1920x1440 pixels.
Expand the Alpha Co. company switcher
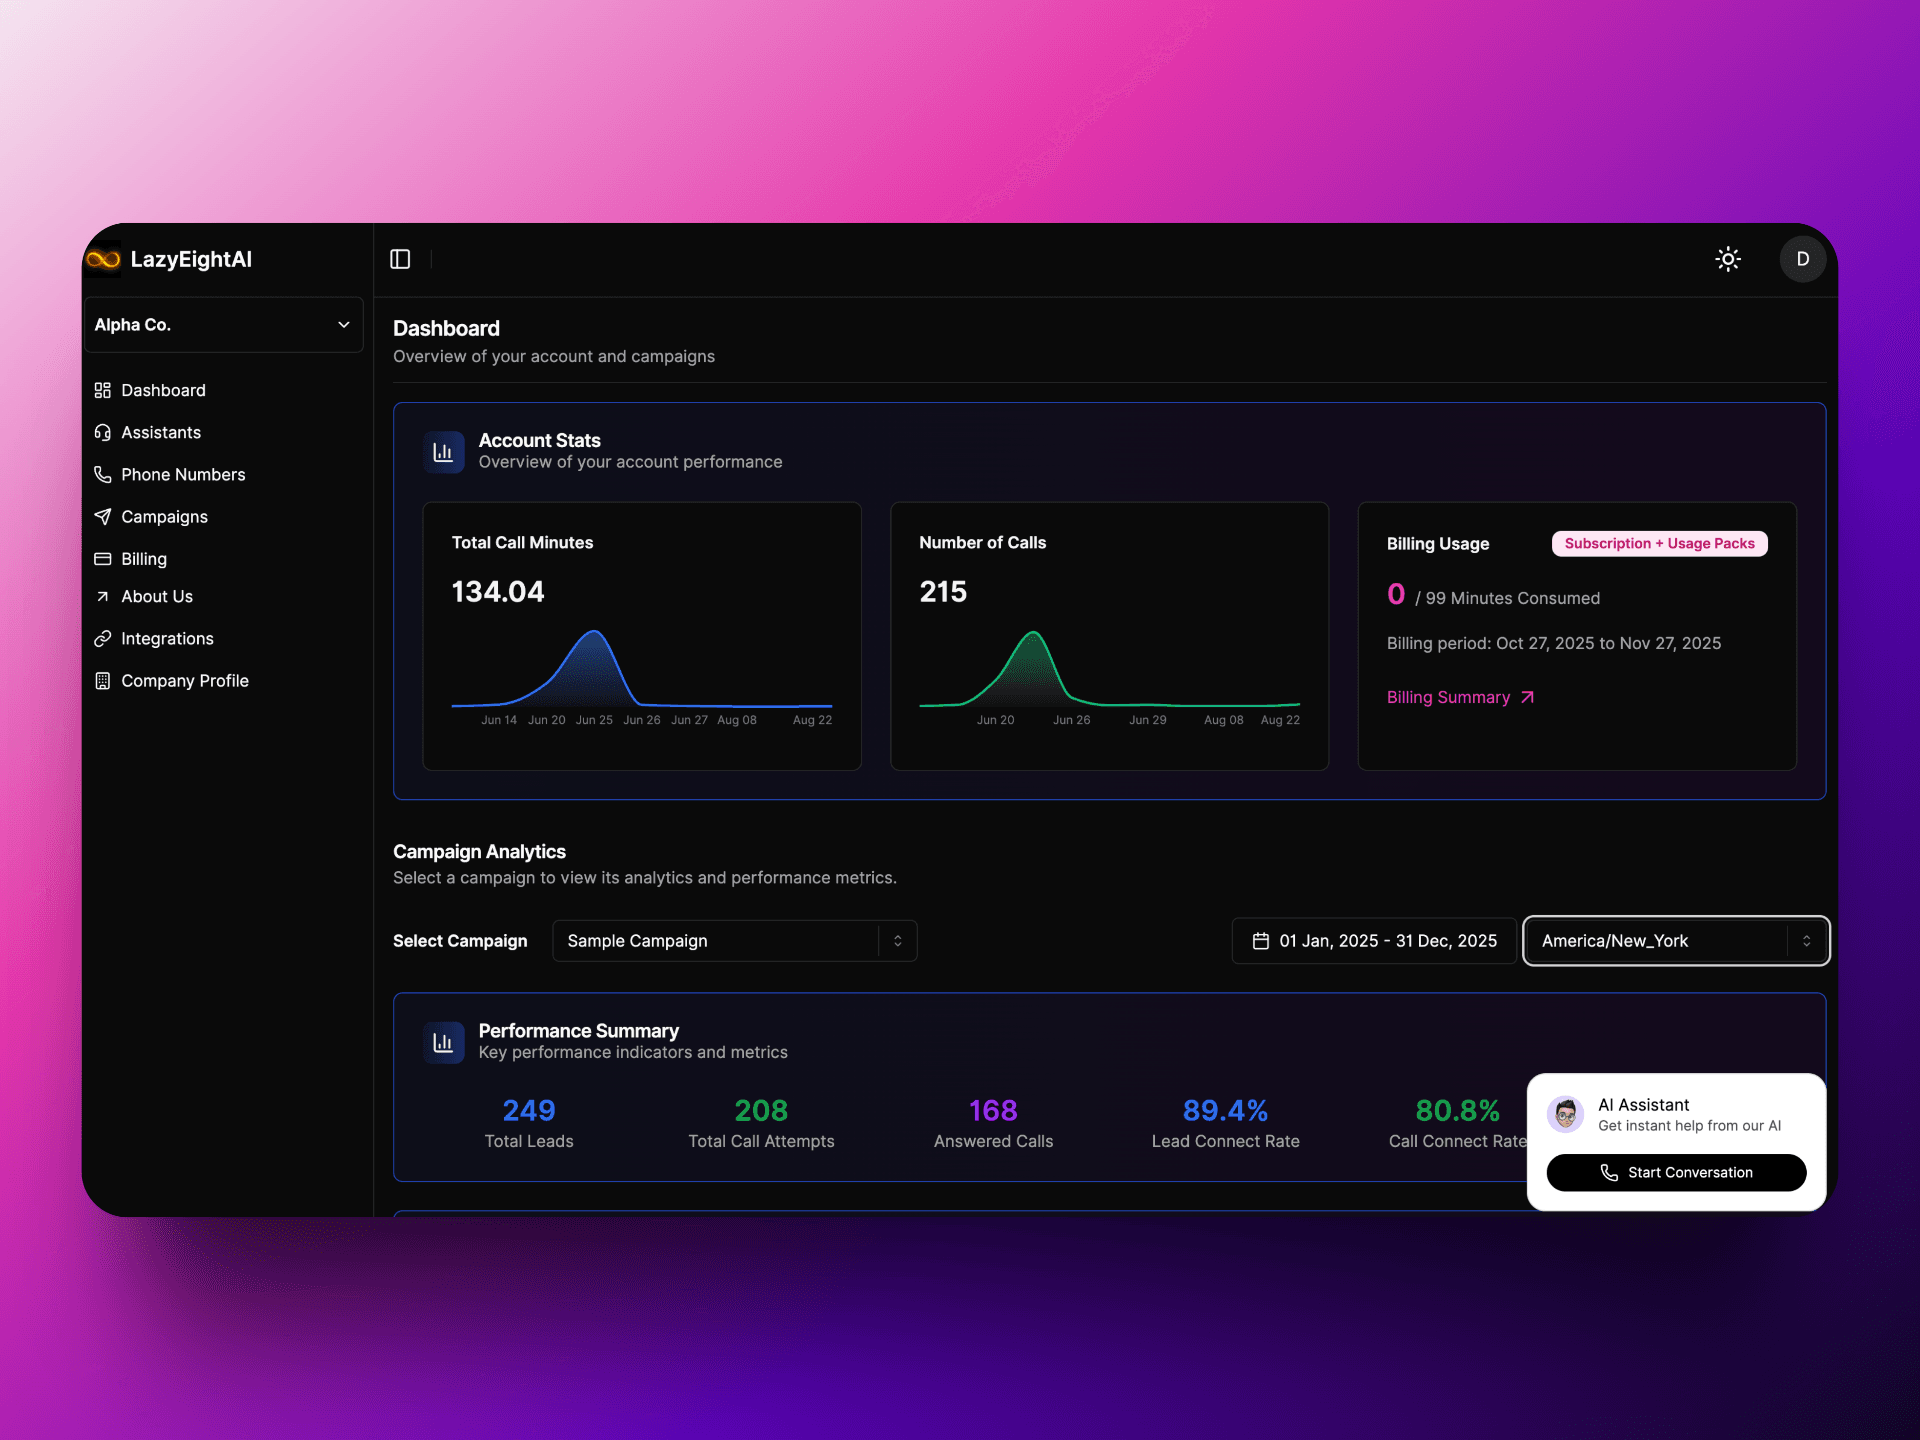(223, 325)
